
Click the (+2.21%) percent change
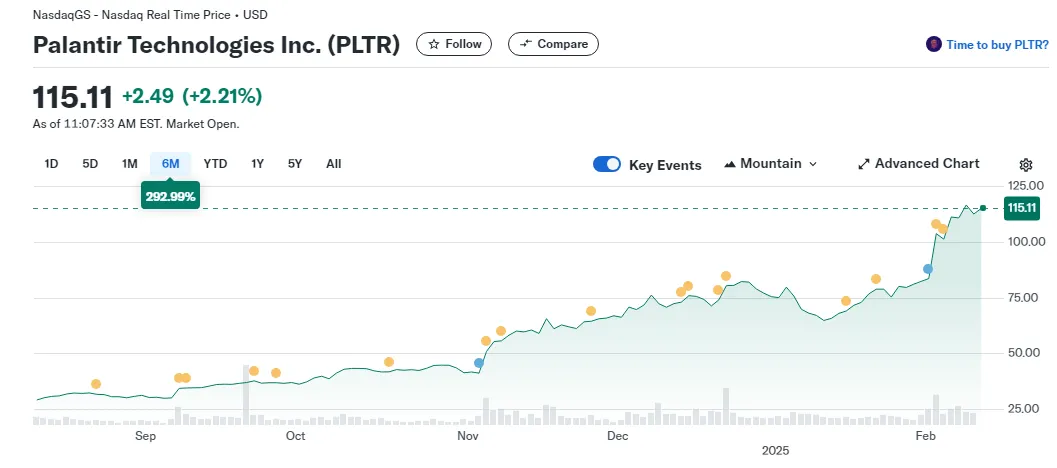[222, 96]
